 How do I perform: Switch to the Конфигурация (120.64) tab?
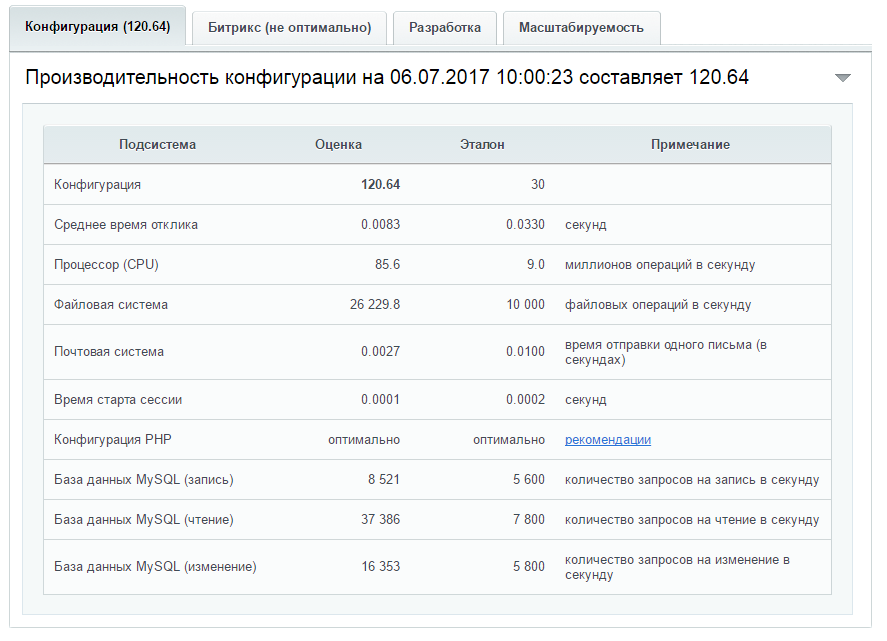coord(97,27)
